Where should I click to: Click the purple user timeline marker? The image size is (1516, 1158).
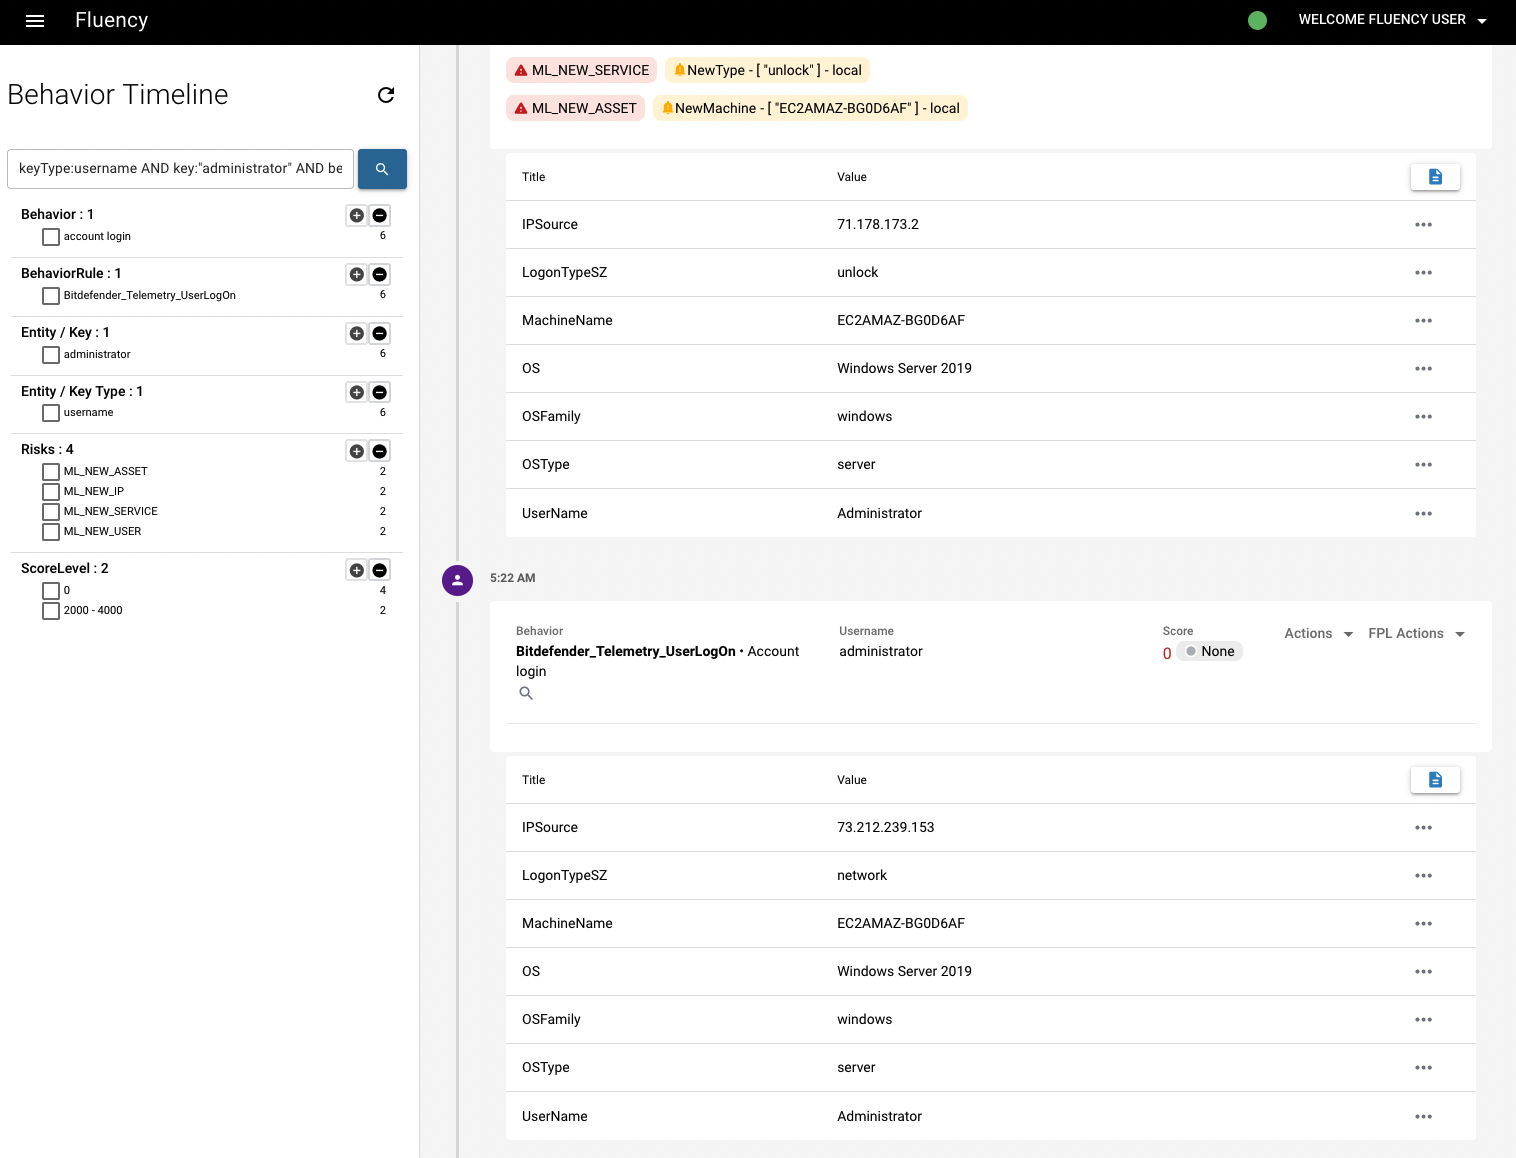tap(457, 580)
